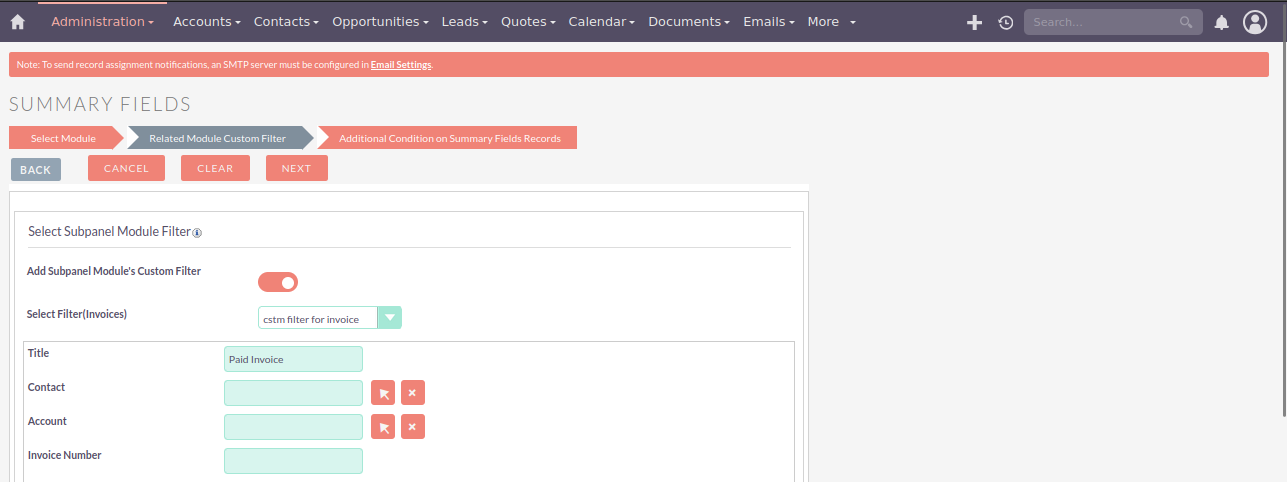Screen dimensions: 1287x482
Task: Open the Email Settings link
Action: pyautogui.click(x=401, y=64)
